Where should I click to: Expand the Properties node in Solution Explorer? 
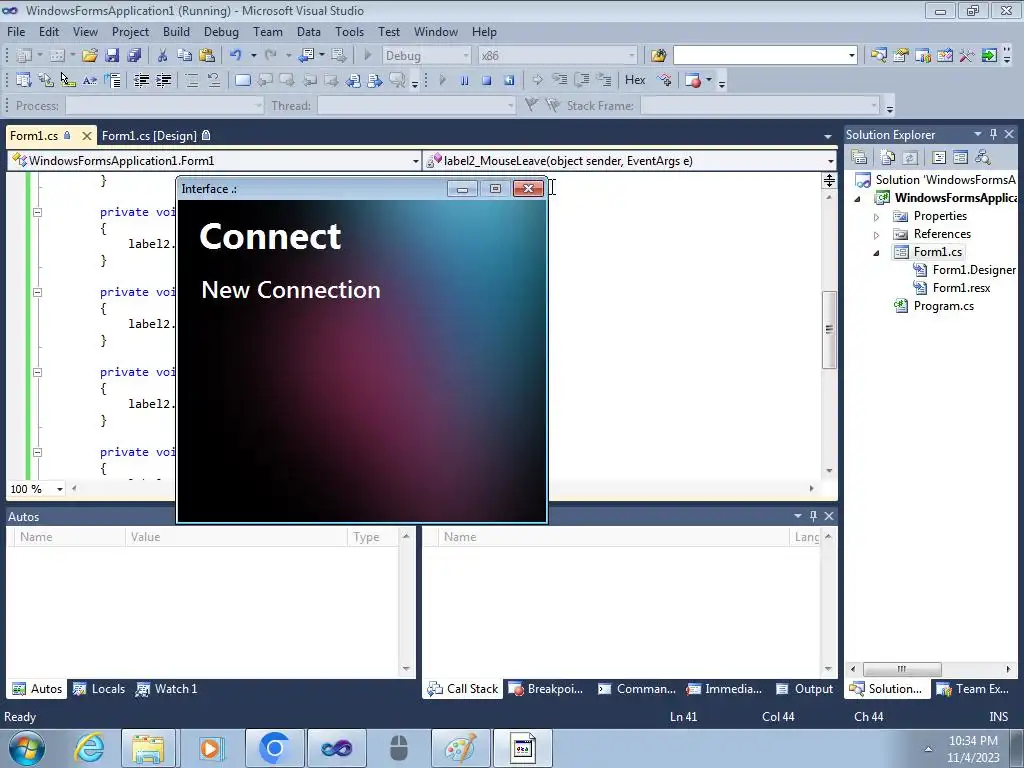pos(876,216)
